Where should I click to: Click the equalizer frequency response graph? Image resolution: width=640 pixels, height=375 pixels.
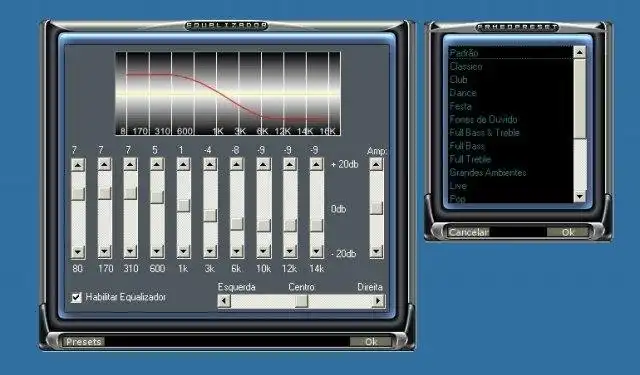228,93
